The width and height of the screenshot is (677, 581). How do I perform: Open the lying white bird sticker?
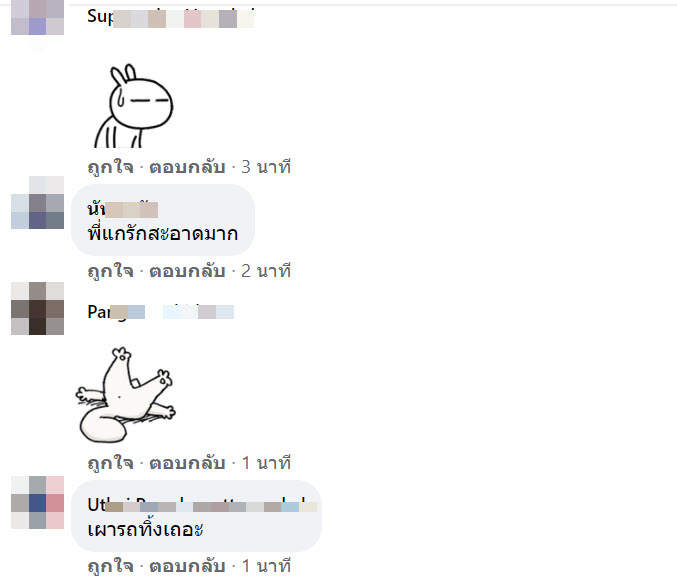[x=126, y=395]
